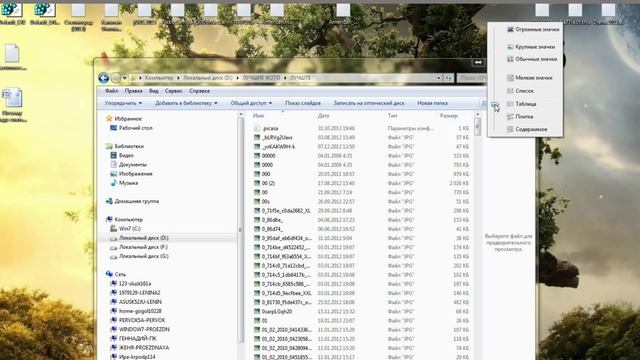
Task: Click the Компьютер icon in navigation pane
Action: 109,219
